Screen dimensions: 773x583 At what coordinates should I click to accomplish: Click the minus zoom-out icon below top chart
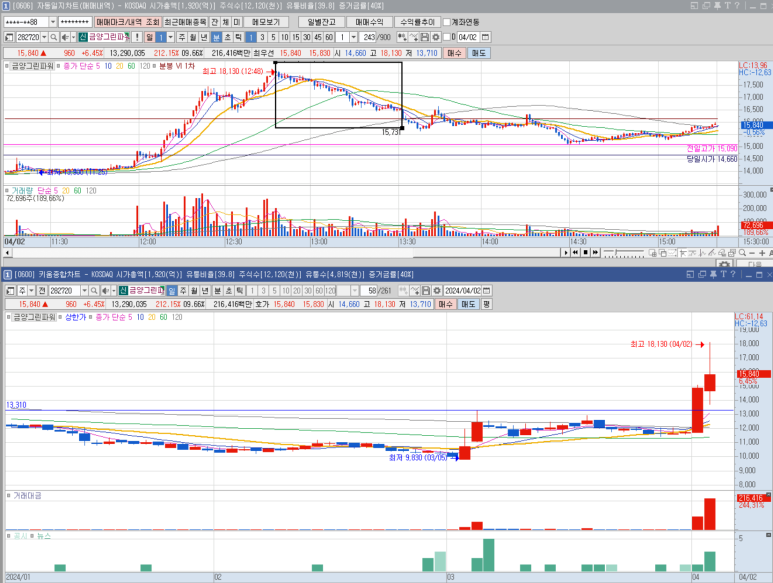752,253
